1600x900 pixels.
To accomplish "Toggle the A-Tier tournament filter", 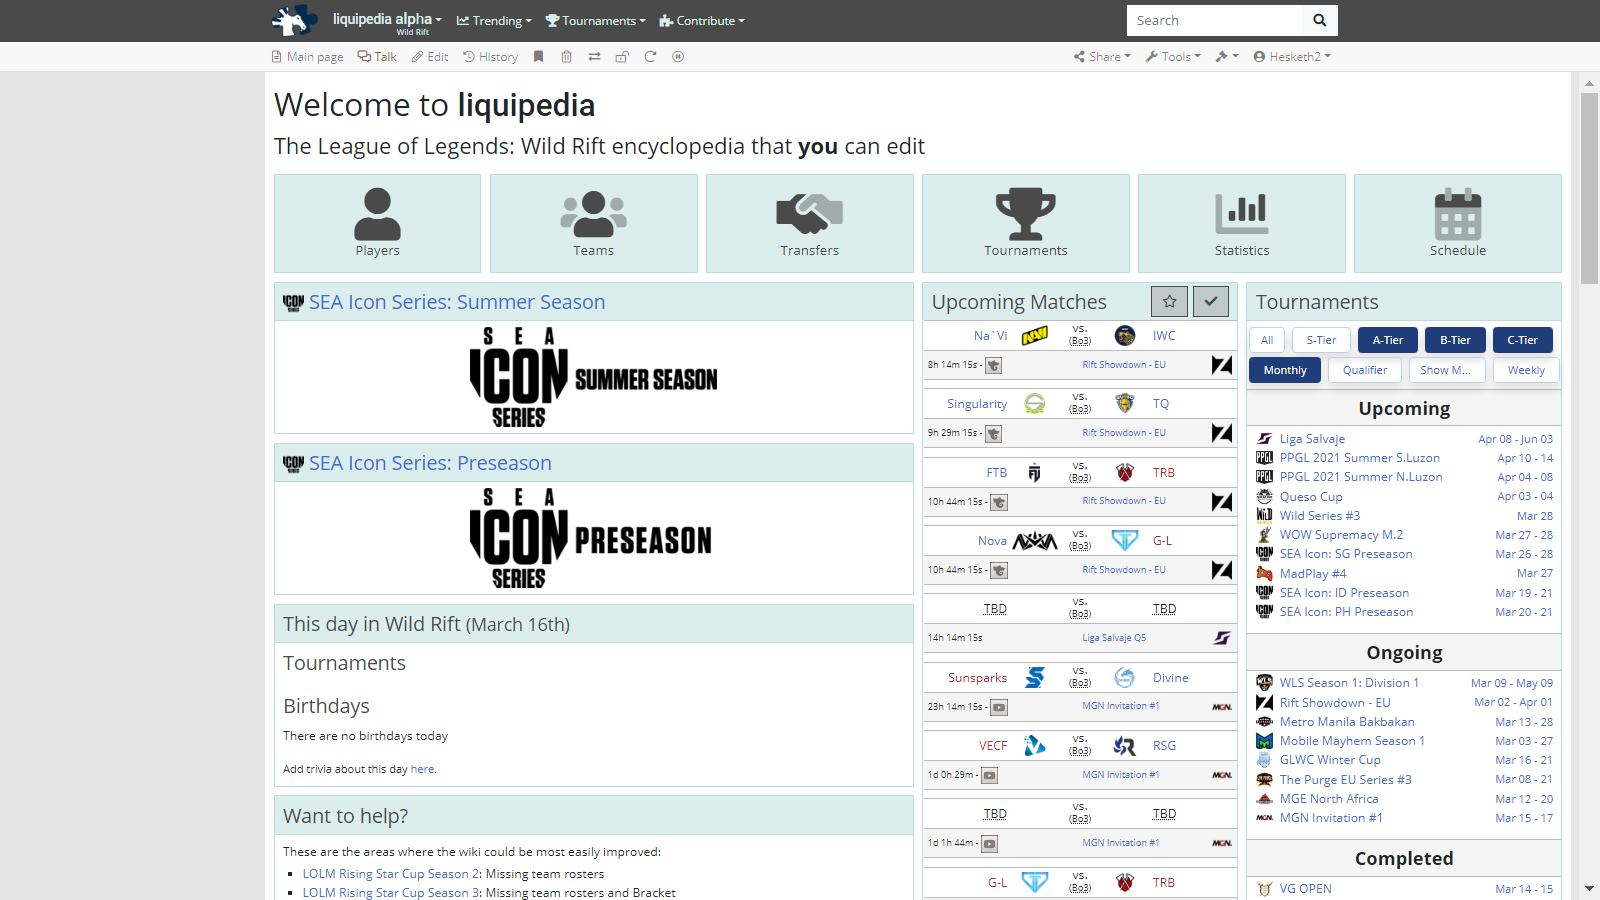I will [x=1387, y=340].
